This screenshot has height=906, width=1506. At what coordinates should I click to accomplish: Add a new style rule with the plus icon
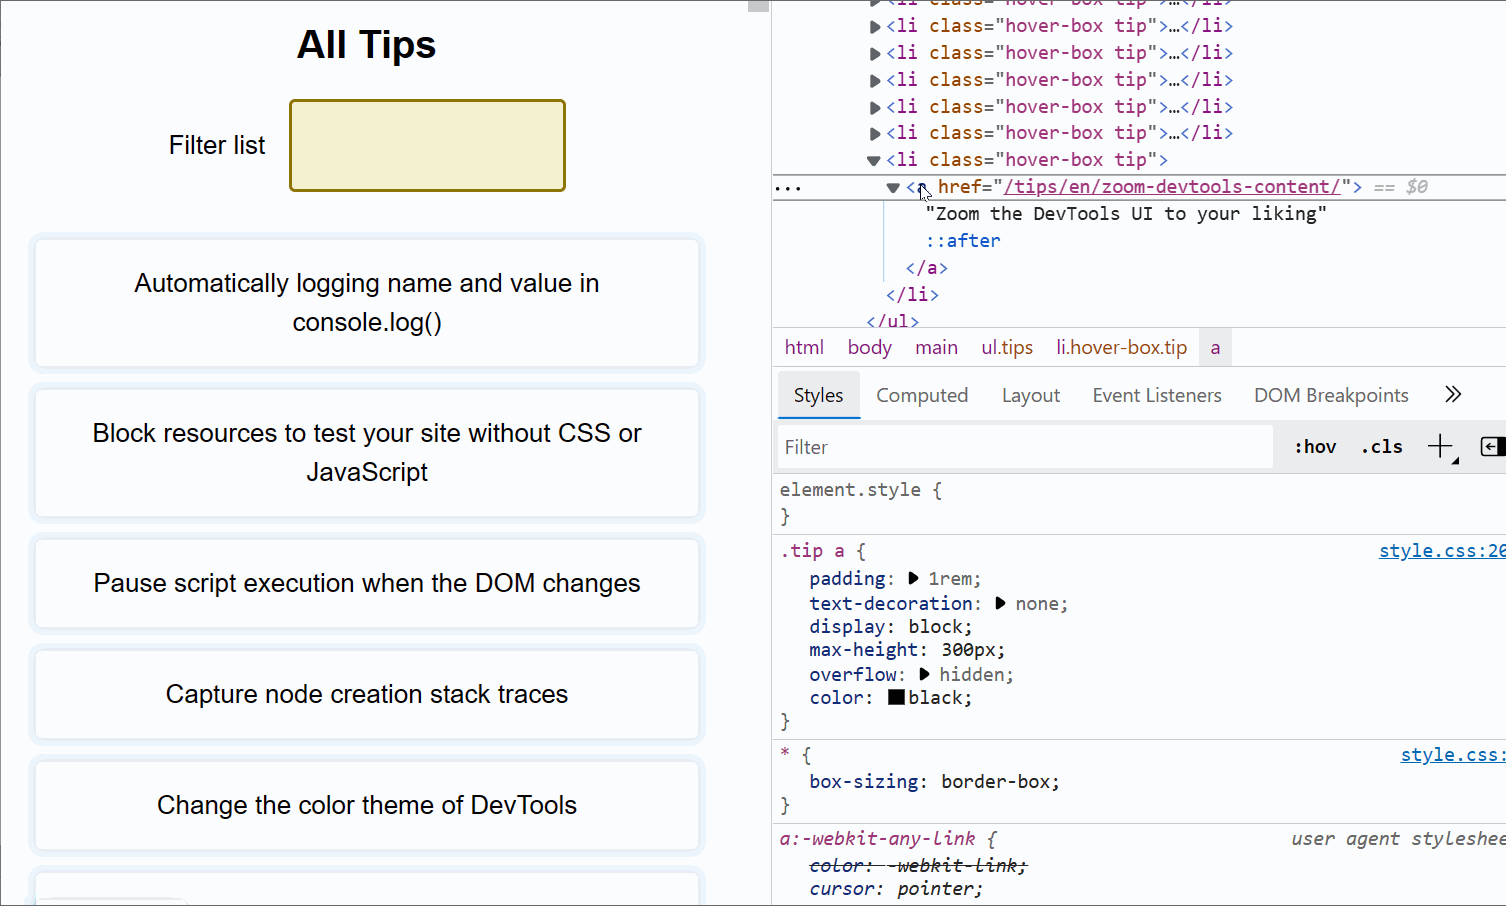(x=1440, y=447)
